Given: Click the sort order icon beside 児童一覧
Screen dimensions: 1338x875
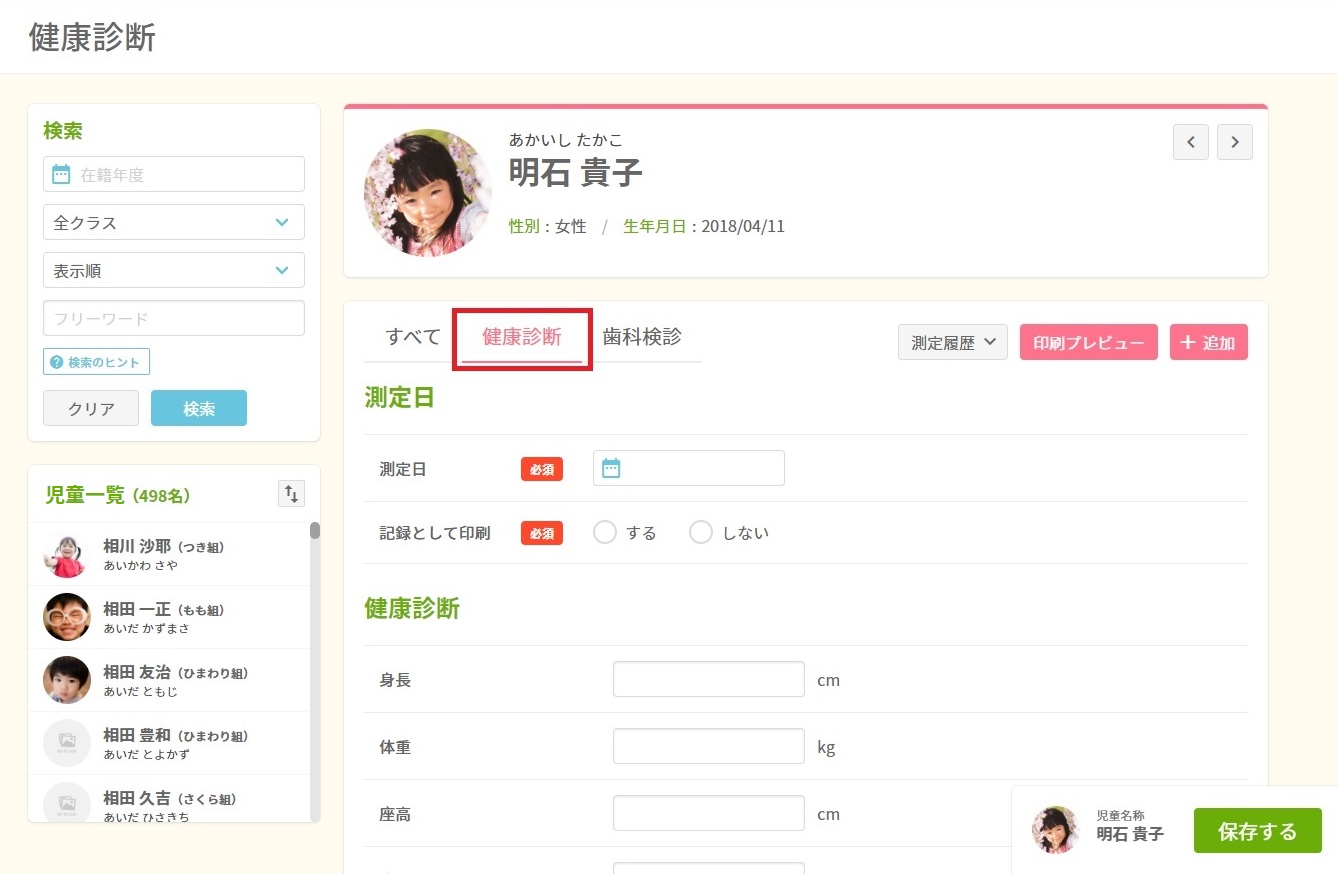Looking at the screenshot, I should tap(291, 493).
